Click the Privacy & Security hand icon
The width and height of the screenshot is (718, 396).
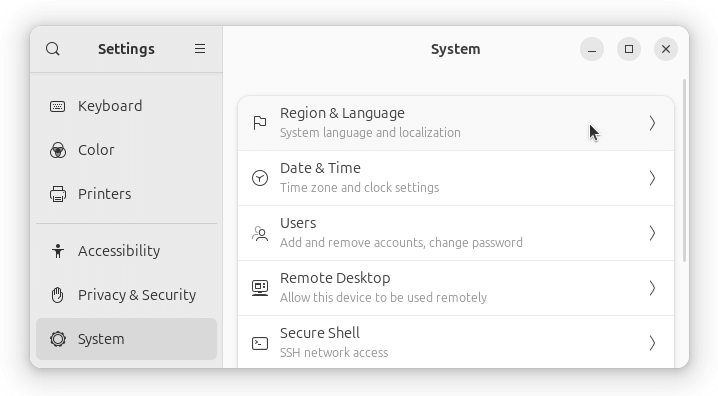pyautogui.click(x=58, y=295)
